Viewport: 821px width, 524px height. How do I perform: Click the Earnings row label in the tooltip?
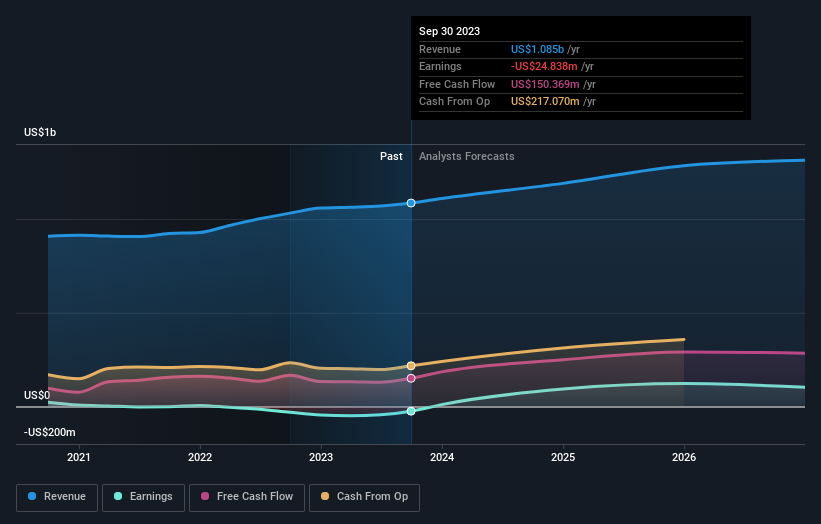(x=440, y=66)
